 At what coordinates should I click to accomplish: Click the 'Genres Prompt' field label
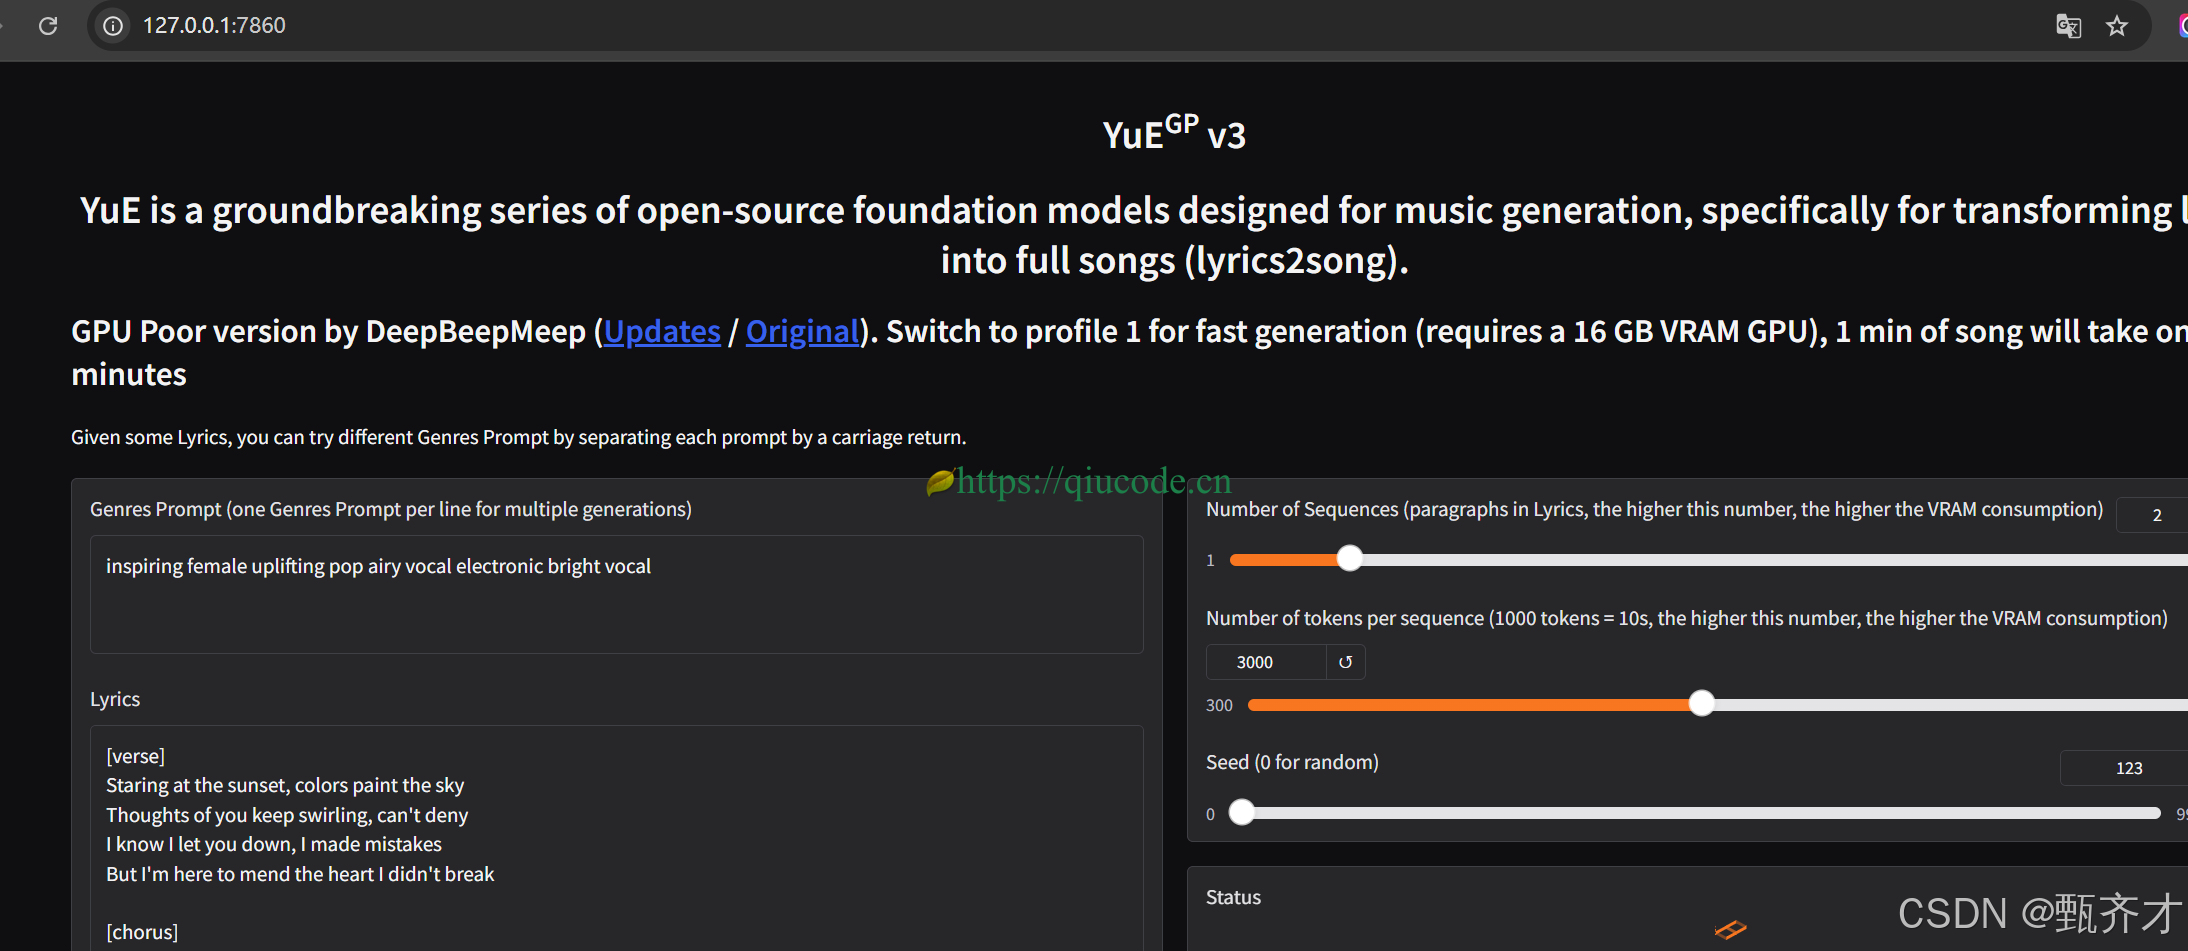click(391, 509)
